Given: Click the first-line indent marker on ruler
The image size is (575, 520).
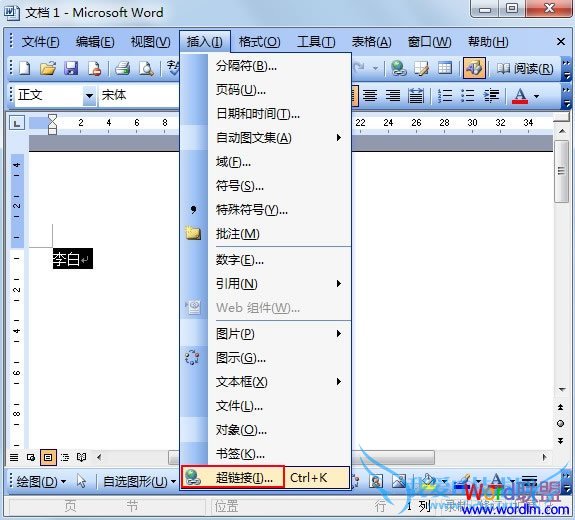Looking at the screenshot, I should click(52, 118).
